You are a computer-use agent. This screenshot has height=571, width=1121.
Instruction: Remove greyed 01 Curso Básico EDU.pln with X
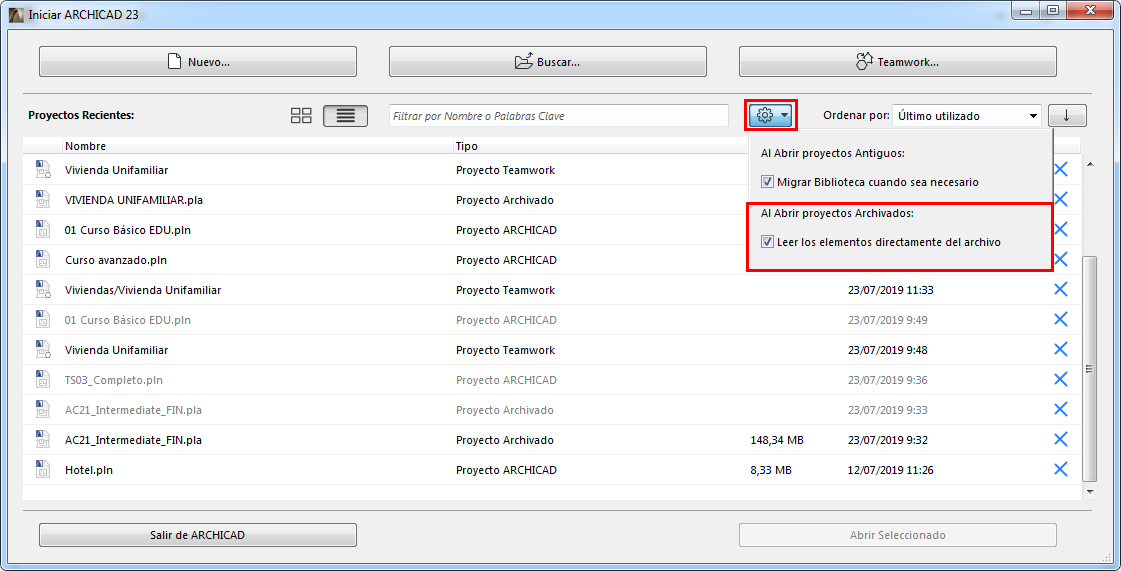coord(1061,319)
